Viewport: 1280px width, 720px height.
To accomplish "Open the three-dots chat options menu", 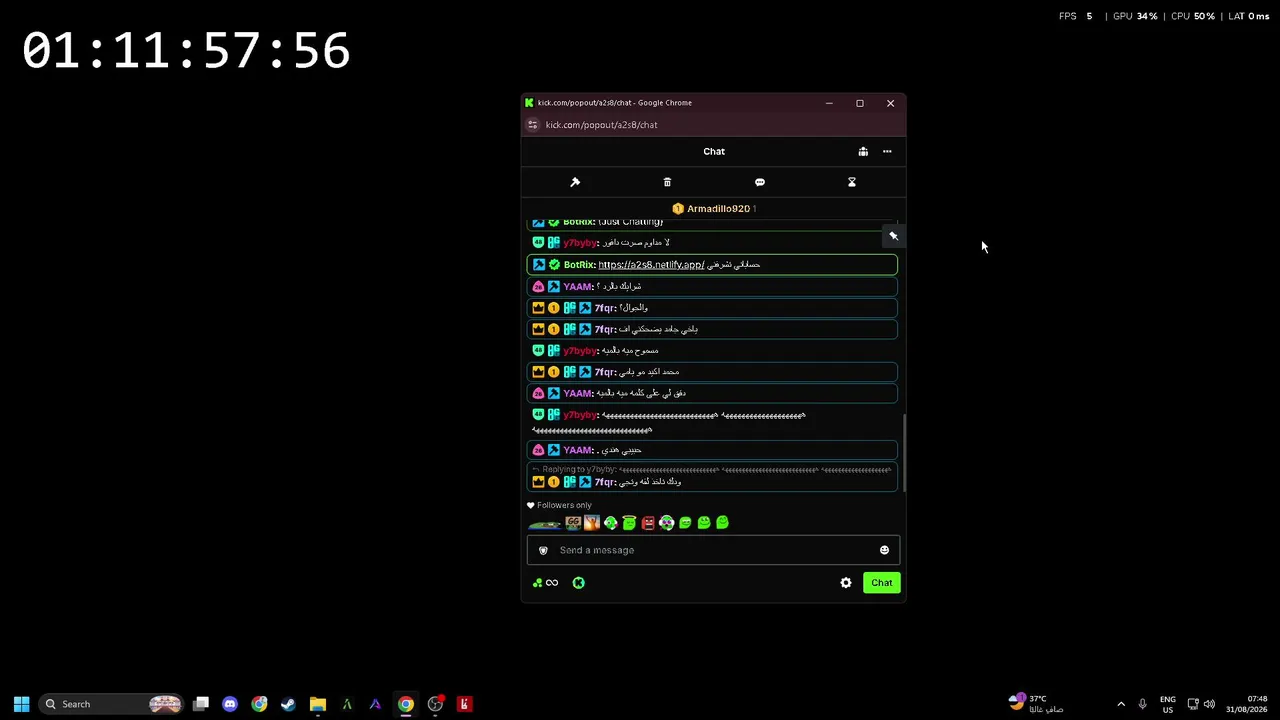I will pos(887,152).
